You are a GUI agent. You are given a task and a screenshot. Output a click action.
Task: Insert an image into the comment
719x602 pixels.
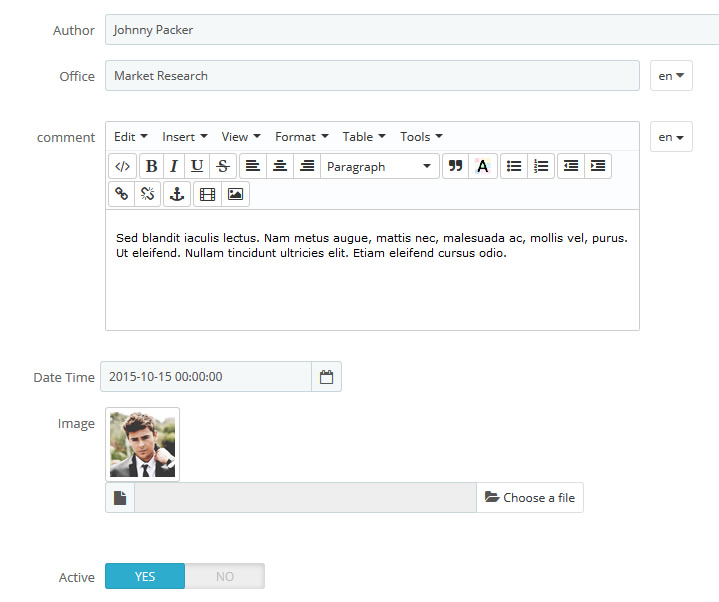pos(235,194)
